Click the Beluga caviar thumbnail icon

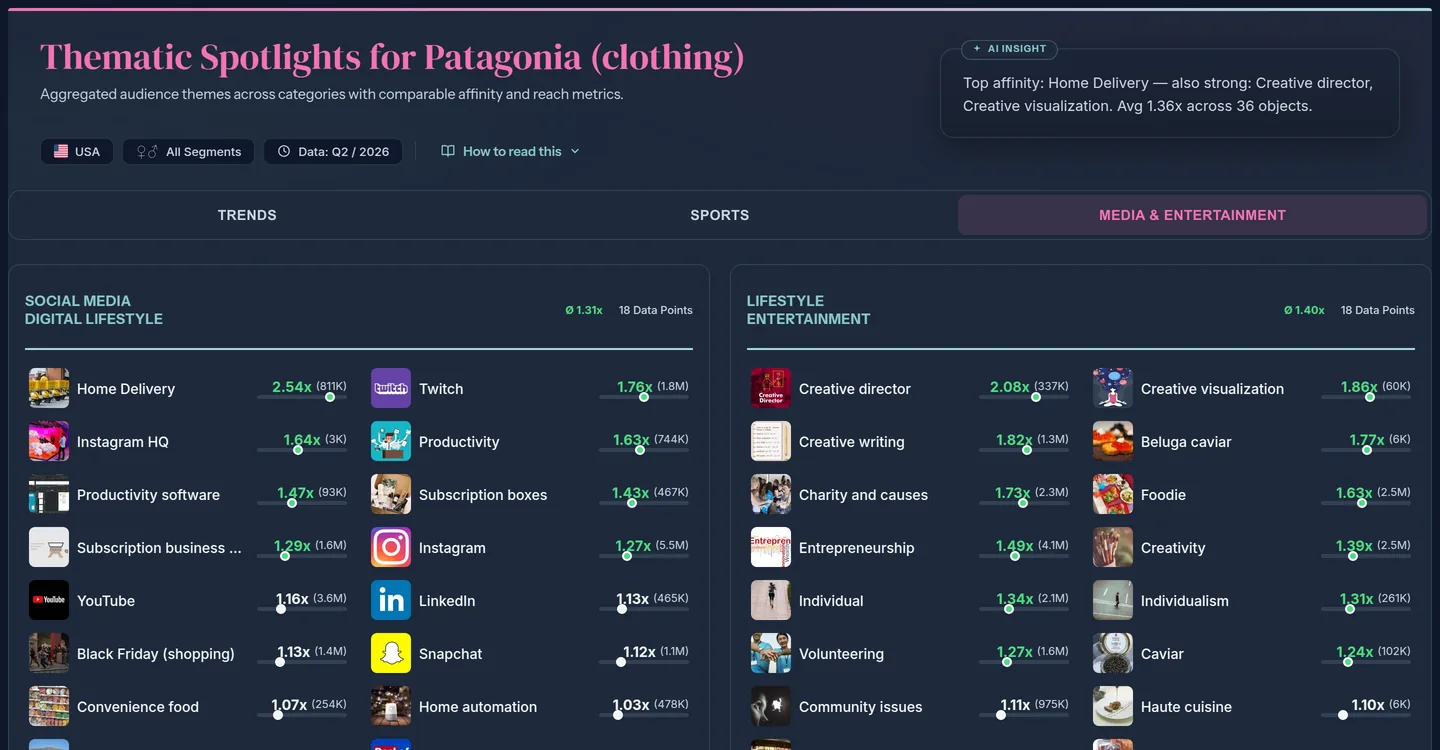[x=1113, y=441]
